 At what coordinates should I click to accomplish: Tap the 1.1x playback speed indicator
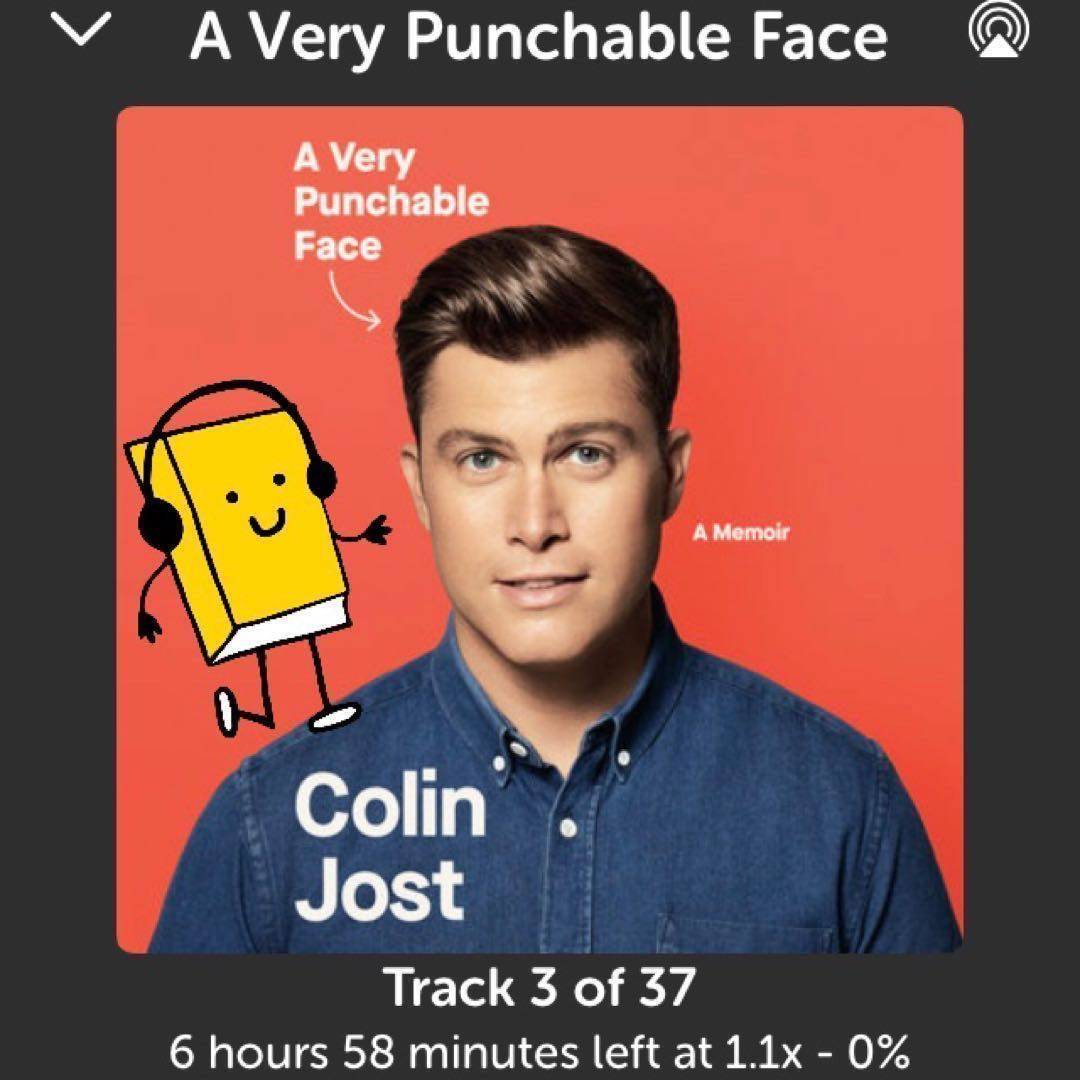click(x=762, y=1052)
